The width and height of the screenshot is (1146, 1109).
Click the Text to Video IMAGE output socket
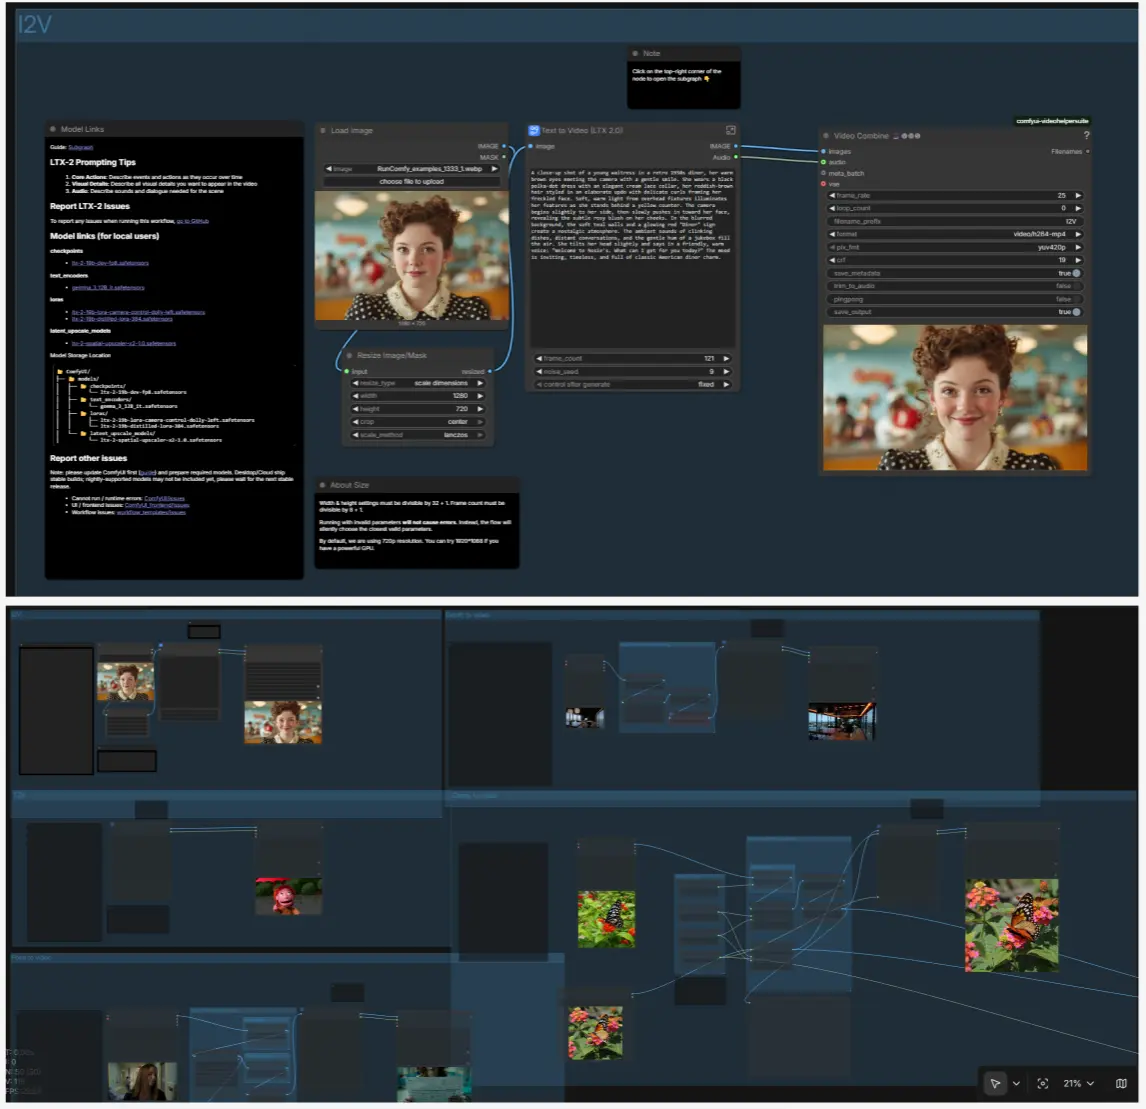click(735, 146)
